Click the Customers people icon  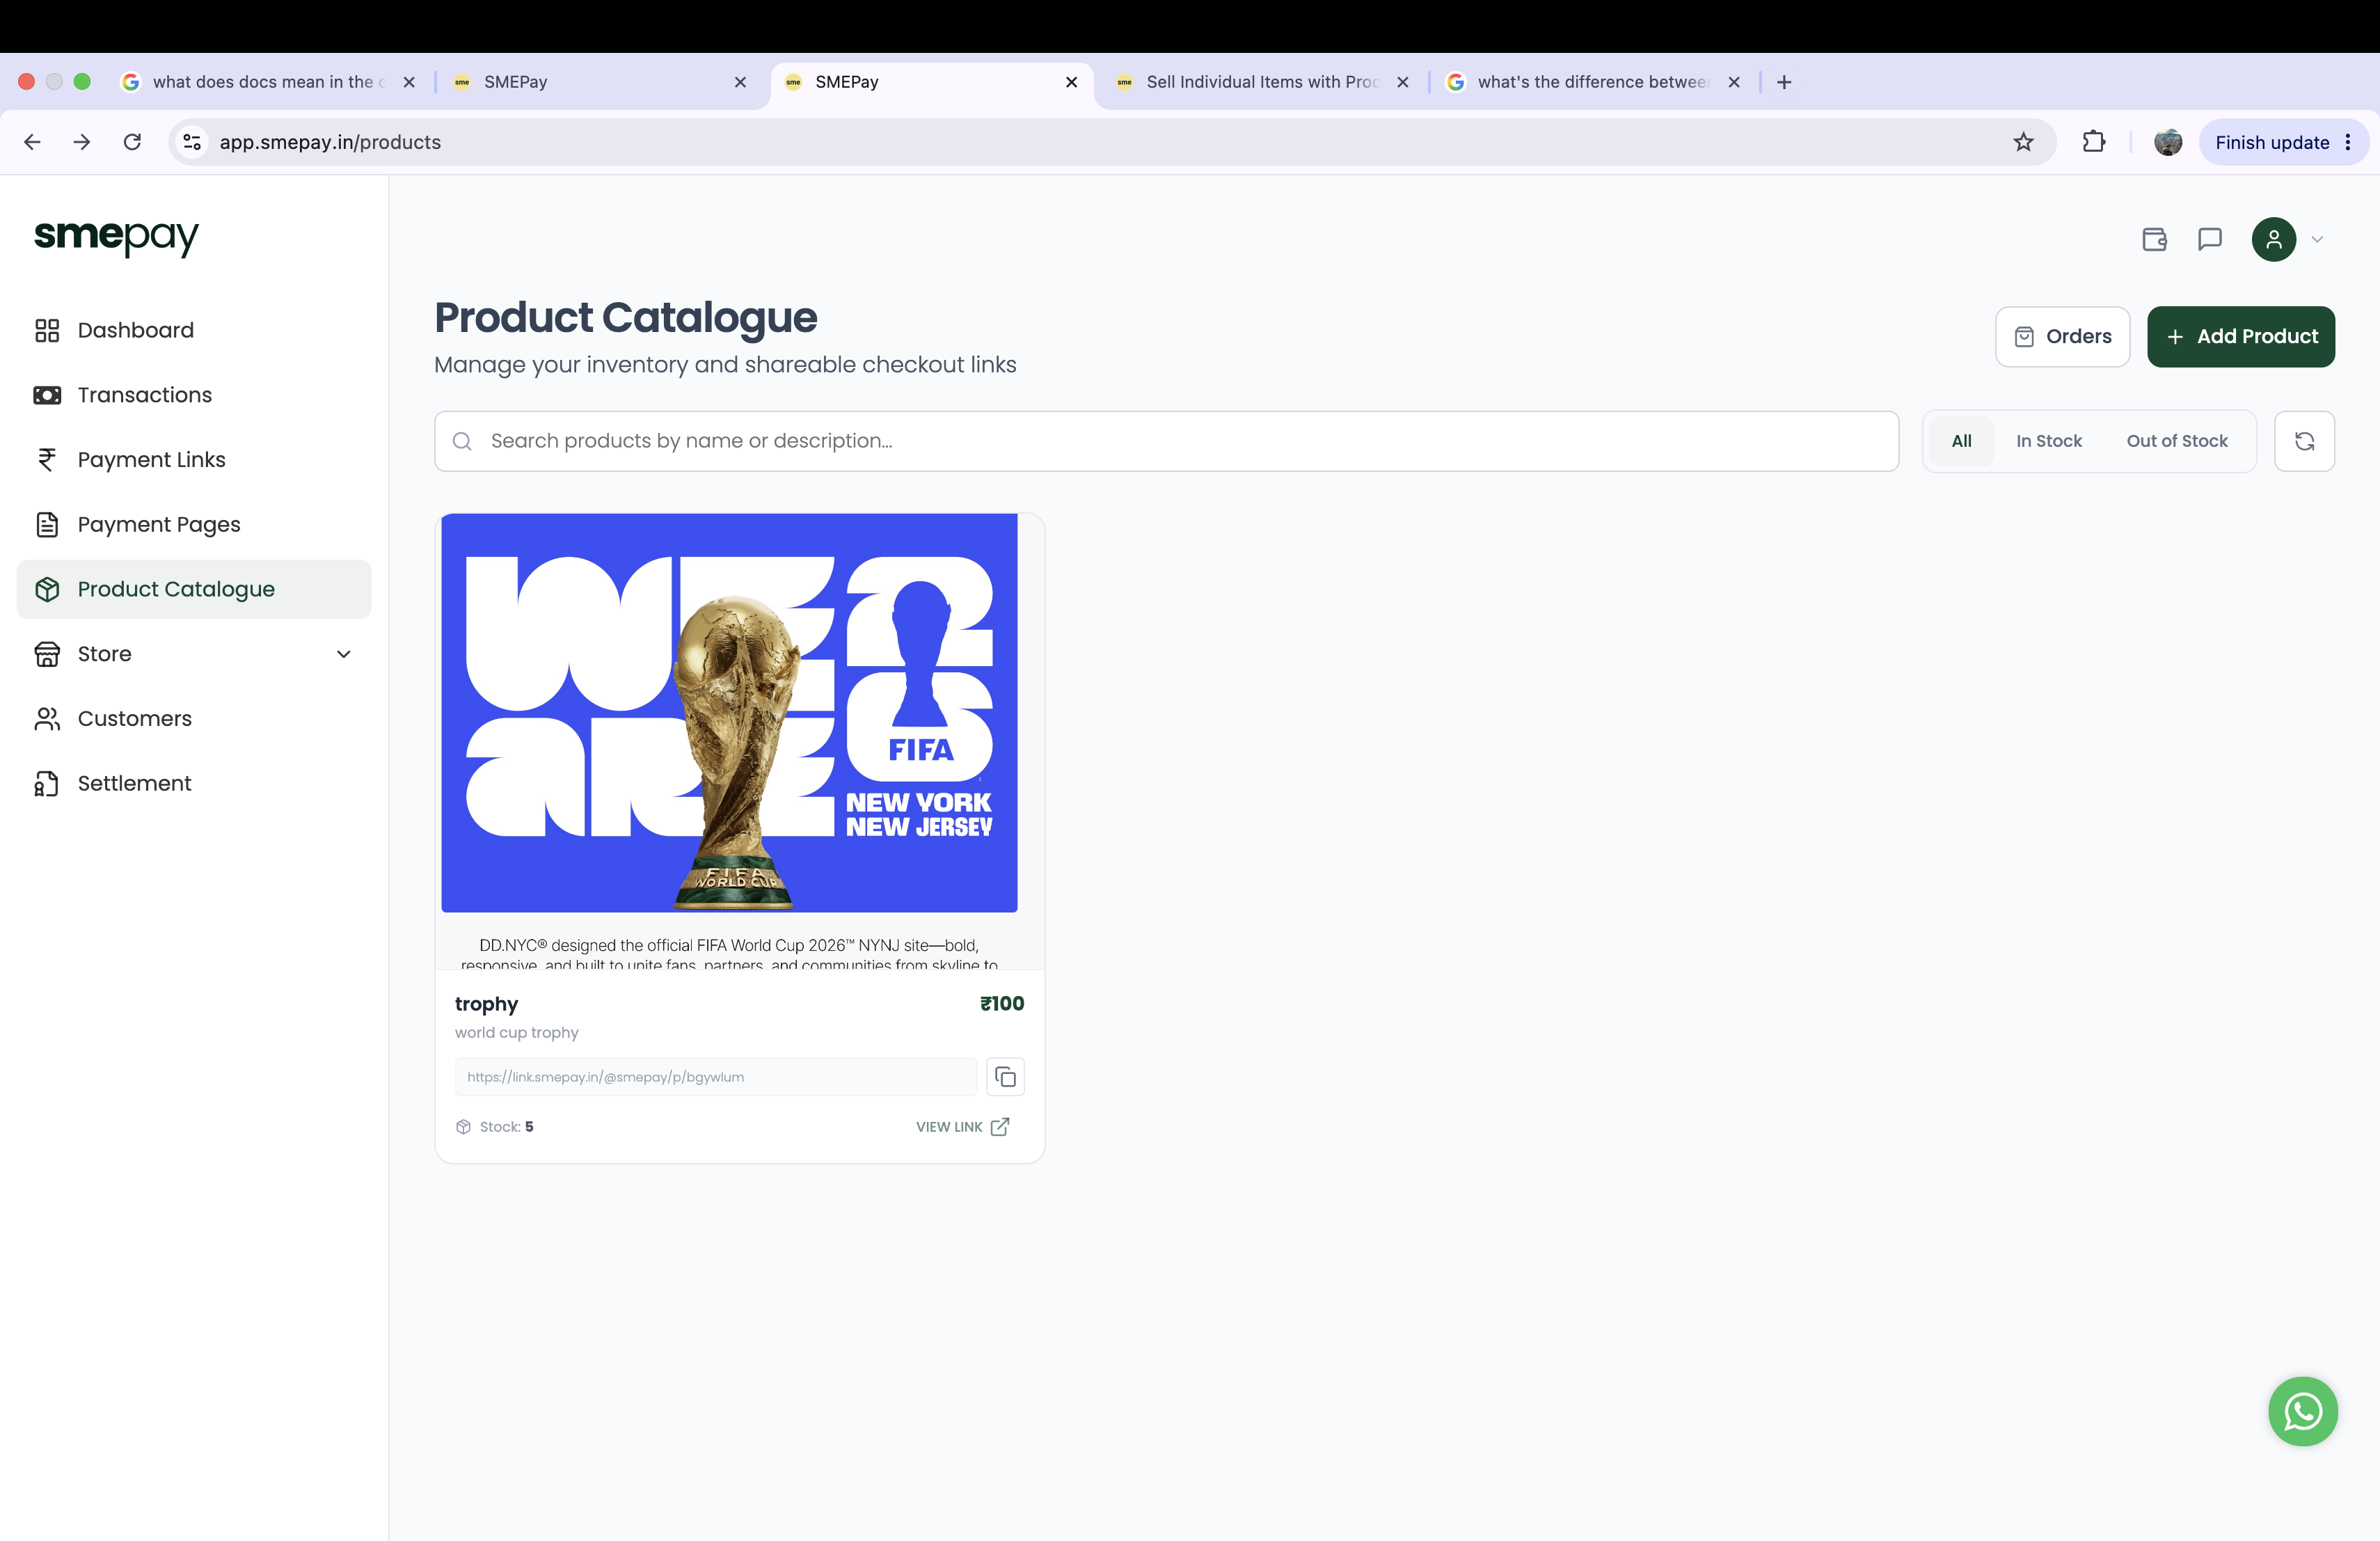47,718
